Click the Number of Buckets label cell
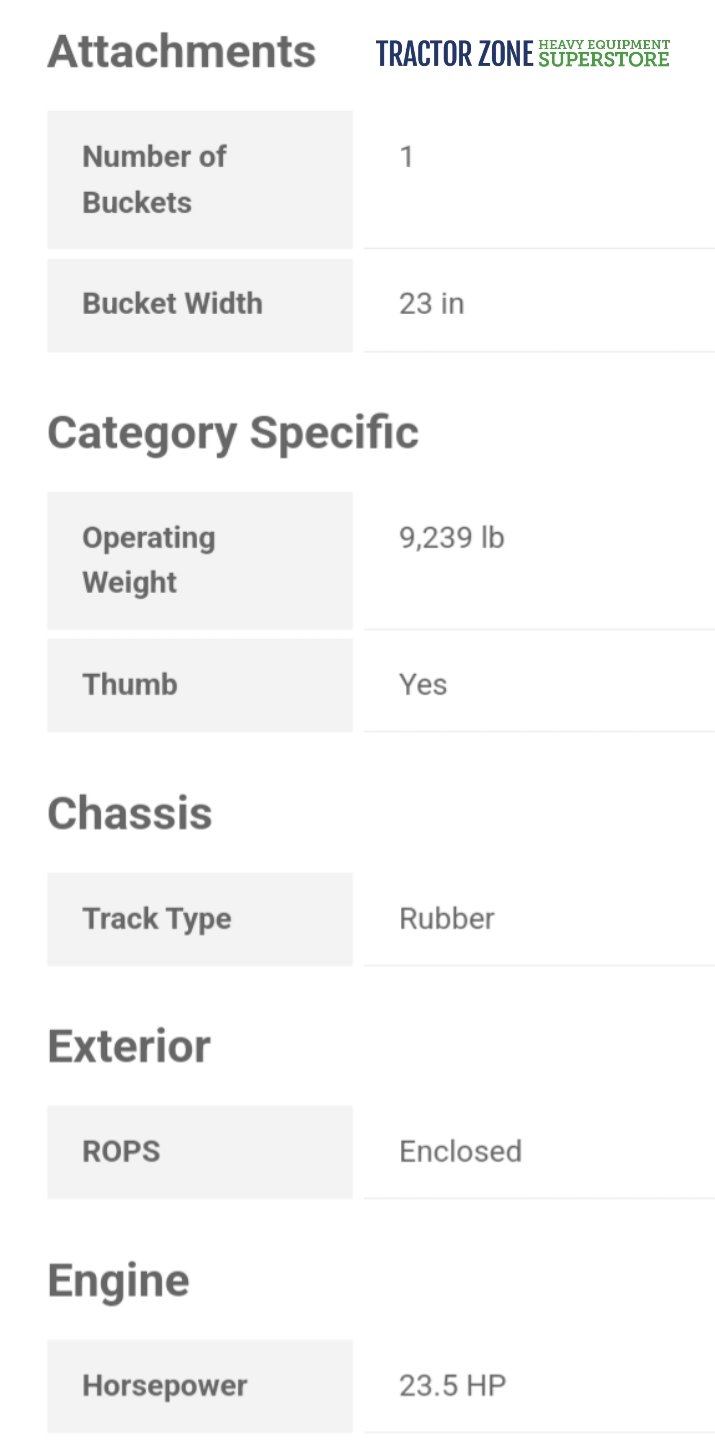The height and width of the screenshot is (1451, 715). [200, 180]
